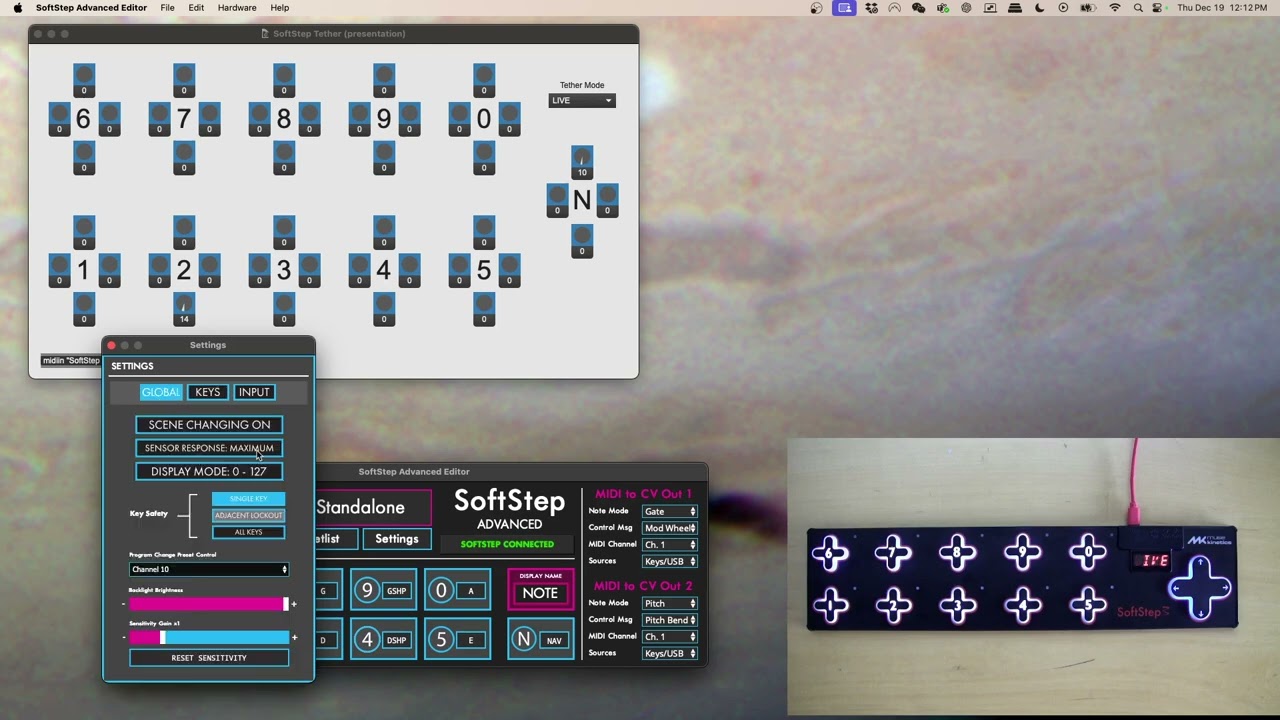1280x720 pixels.
Task: Click the N nav pad letter in Tether
Action: pos(581,200)
